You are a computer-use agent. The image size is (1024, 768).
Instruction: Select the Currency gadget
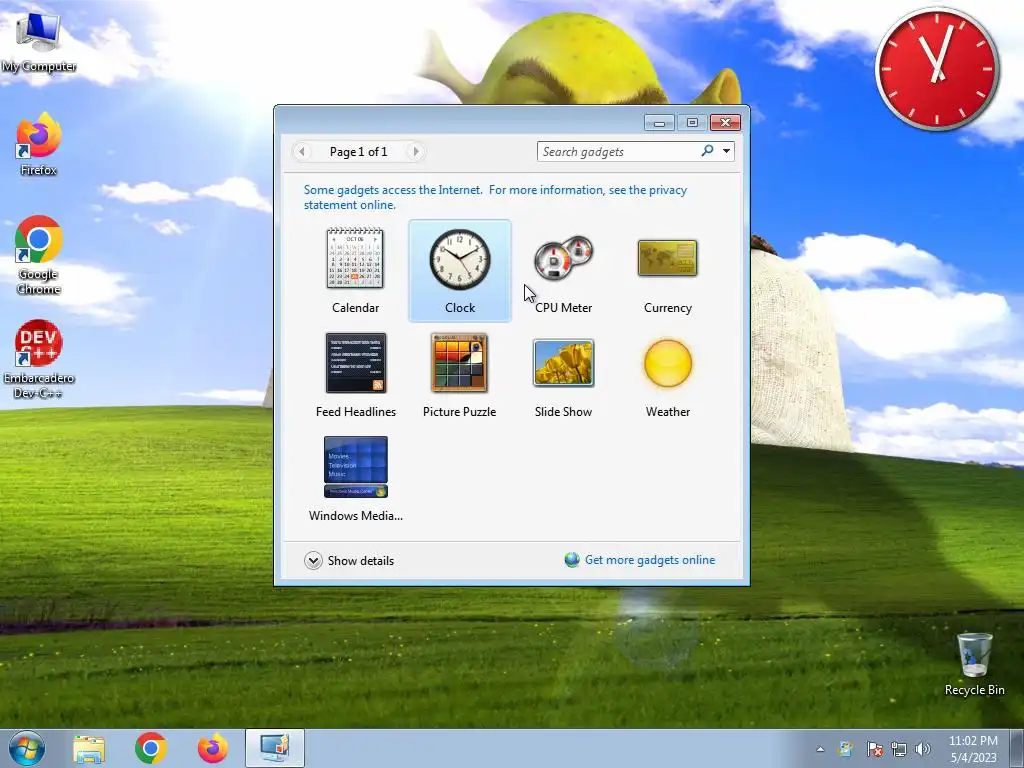(x=667, y=271)
